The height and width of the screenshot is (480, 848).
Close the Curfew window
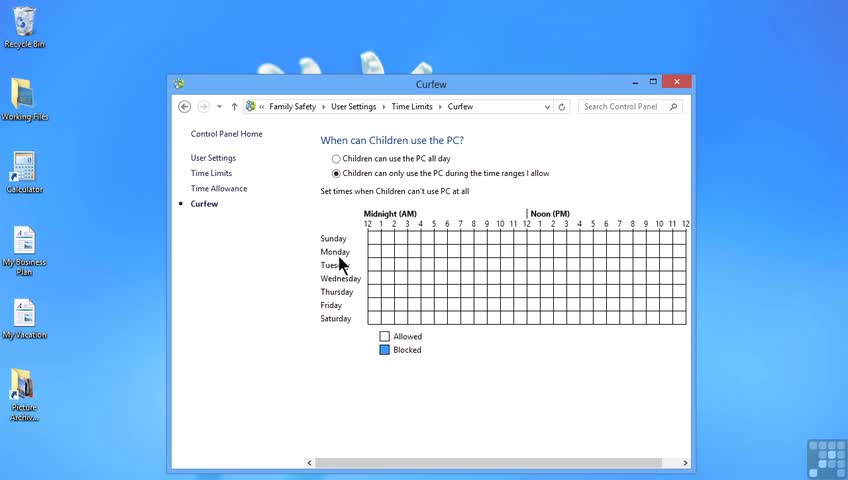(677, 82)
